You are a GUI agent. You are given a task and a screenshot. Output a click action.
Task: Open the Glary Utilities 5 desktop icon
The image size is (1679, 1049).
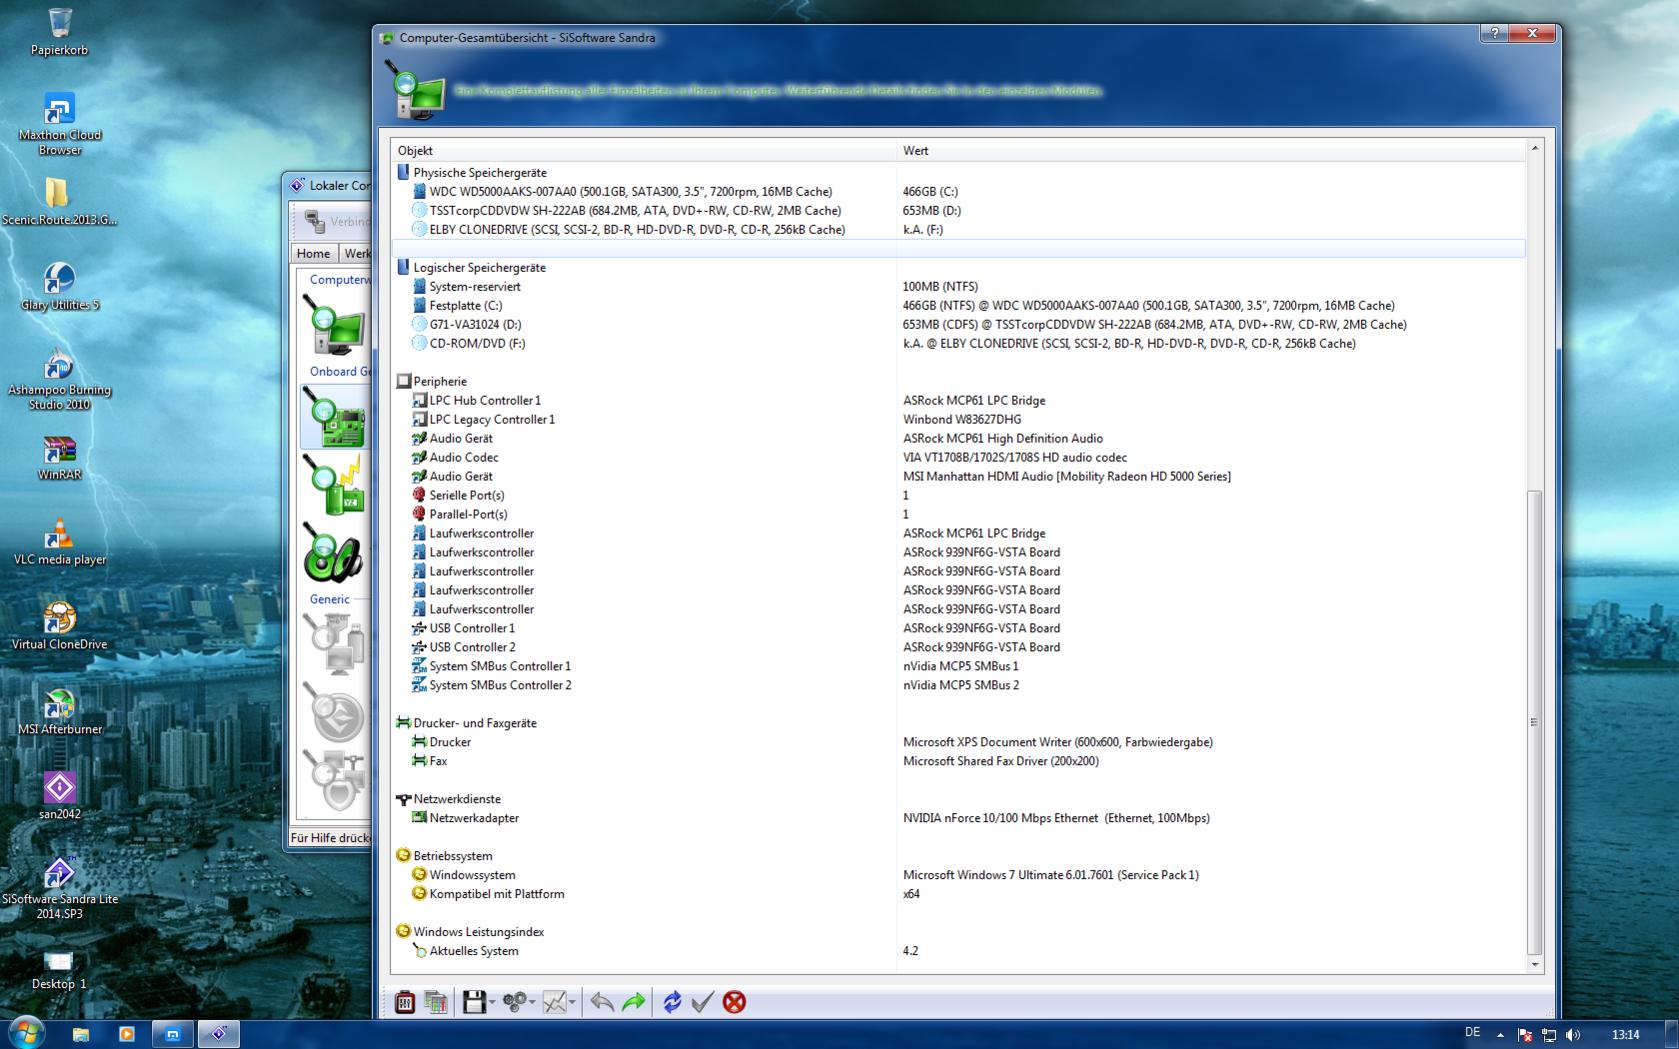[59, 287]
